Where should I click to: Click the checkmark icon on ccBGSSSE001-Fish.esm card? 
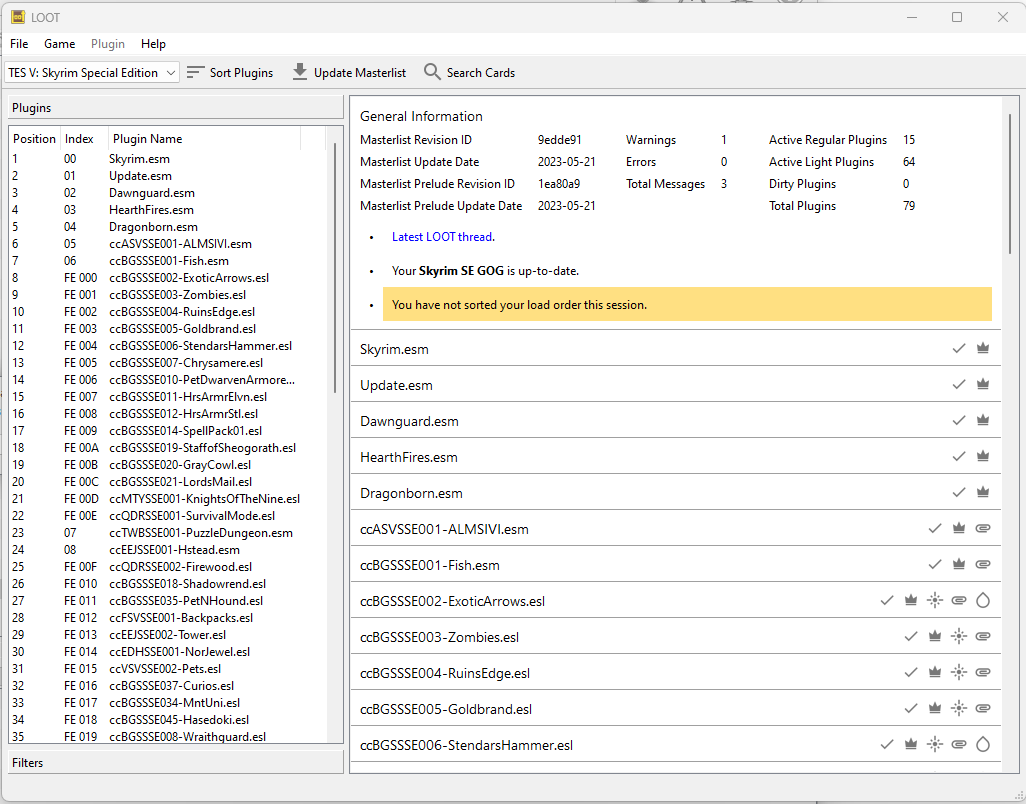pos(935,565)
